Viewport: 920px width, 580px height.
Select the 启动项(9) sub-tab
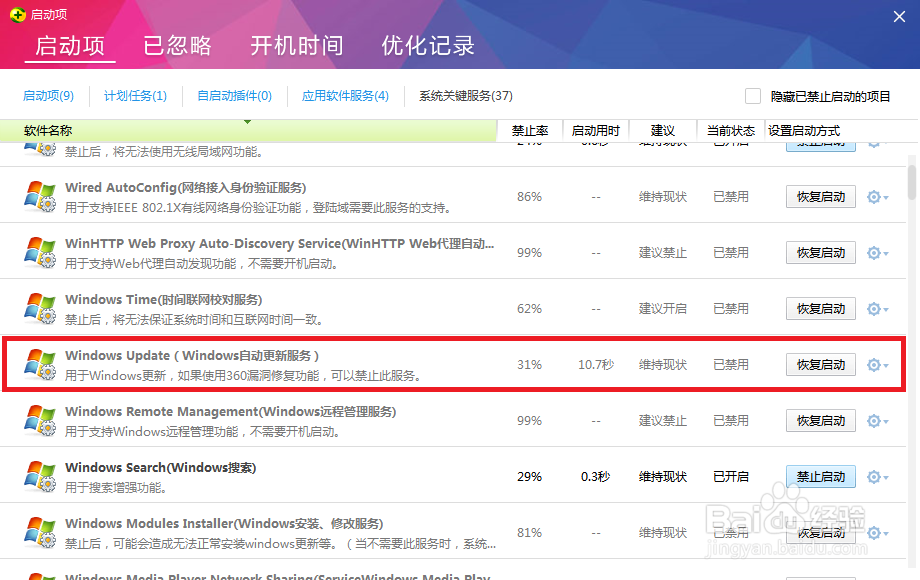coord(48,96)
